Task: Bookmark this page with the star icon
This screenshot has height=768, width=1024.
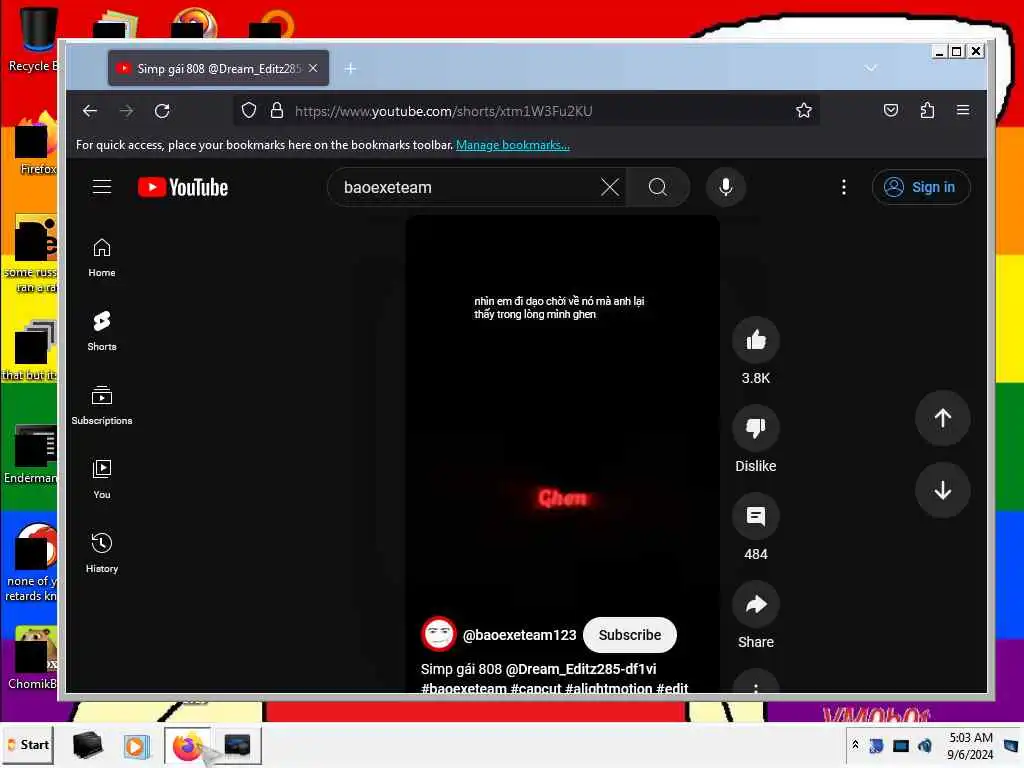Action: [804, 110]
